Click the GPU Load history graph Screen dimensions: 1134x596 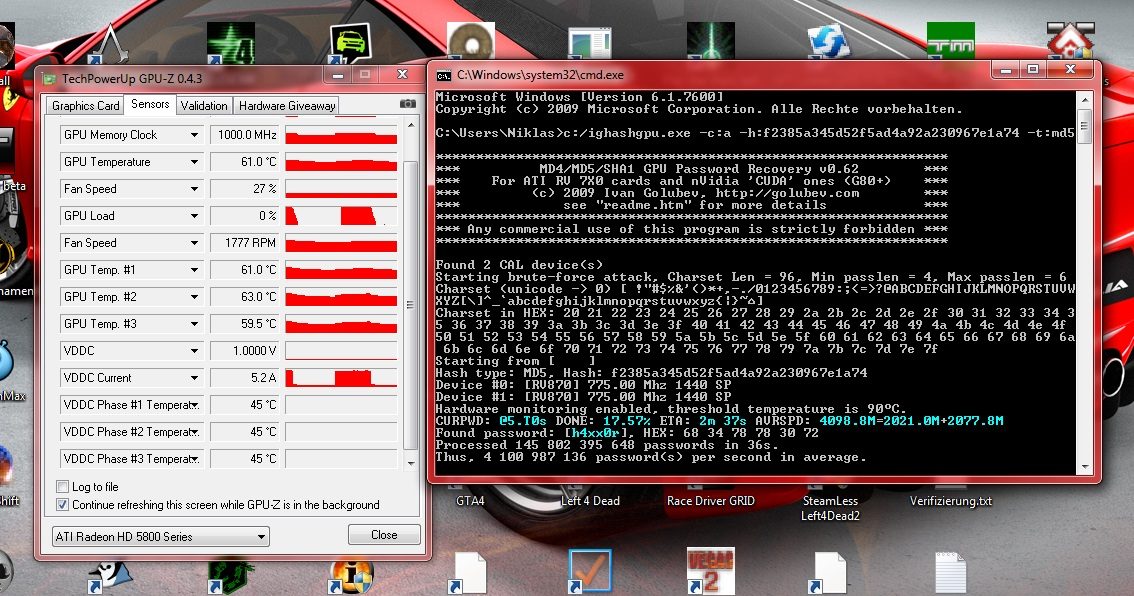point(341,216)
